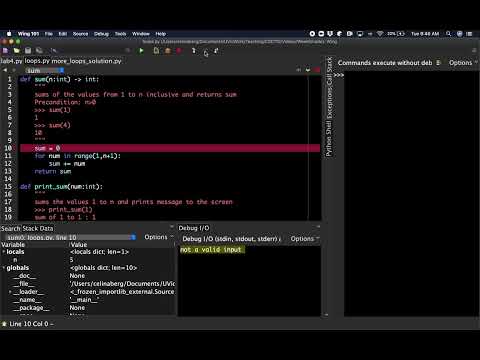Click the Open file folder icon
The width and height of the screenshot is (480, 360).
(16, 51)
